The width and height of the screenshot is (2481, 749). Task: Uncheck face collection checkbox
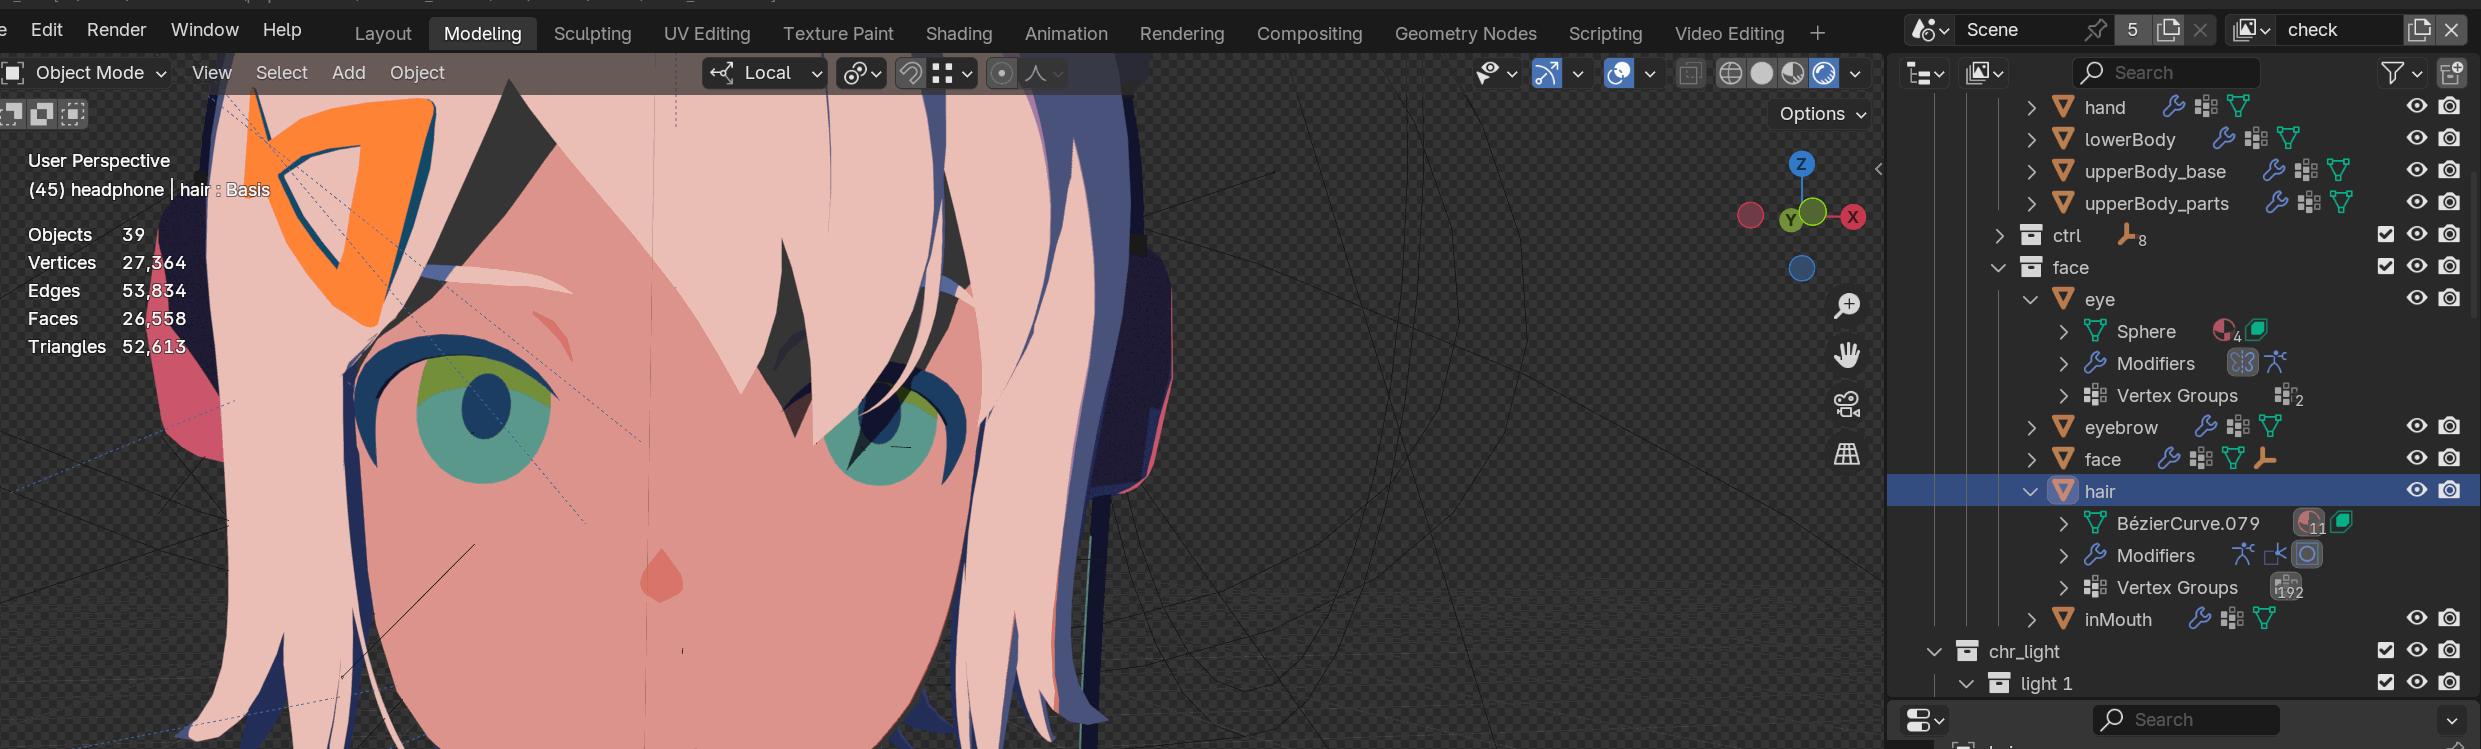[2385, 266]
